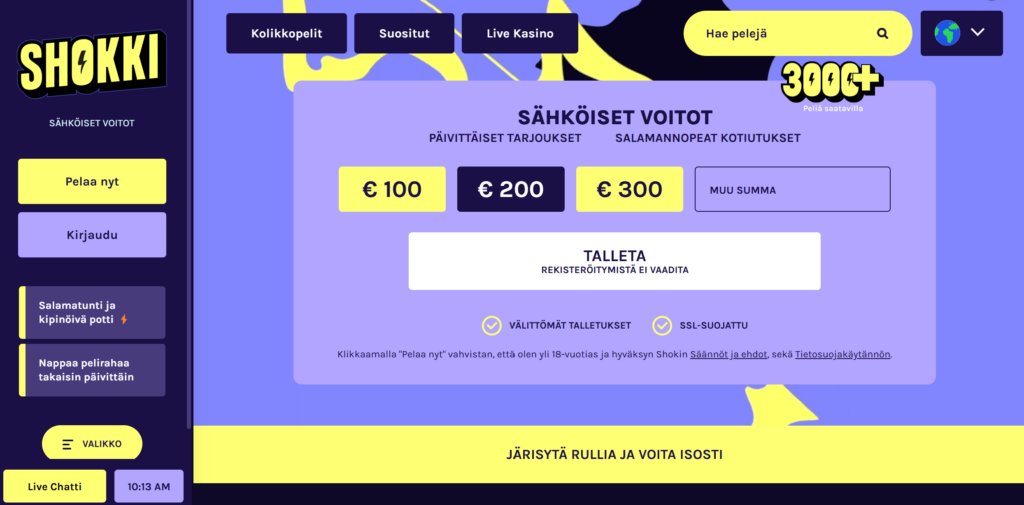Select the € 100 deposit amount
Viewport: 1024px width, 505px height.
[392, 189]
